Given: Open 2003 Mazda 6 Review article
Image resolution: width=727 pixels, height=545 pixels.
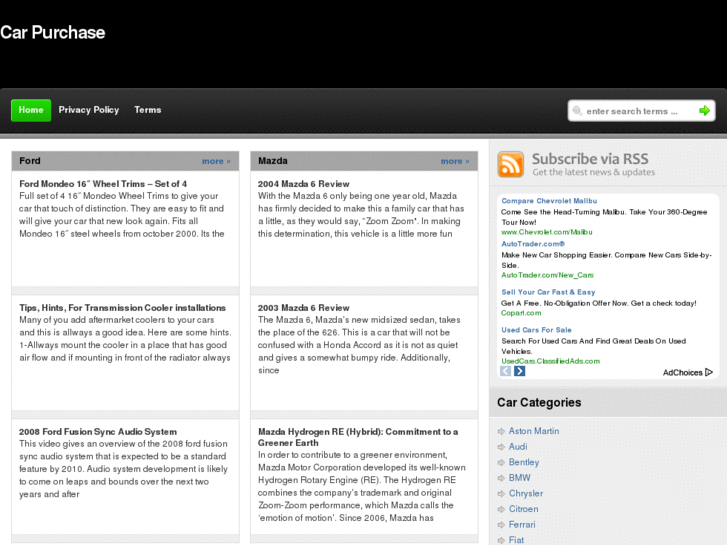Looking at the screenshot, I should tap(304, 308).
